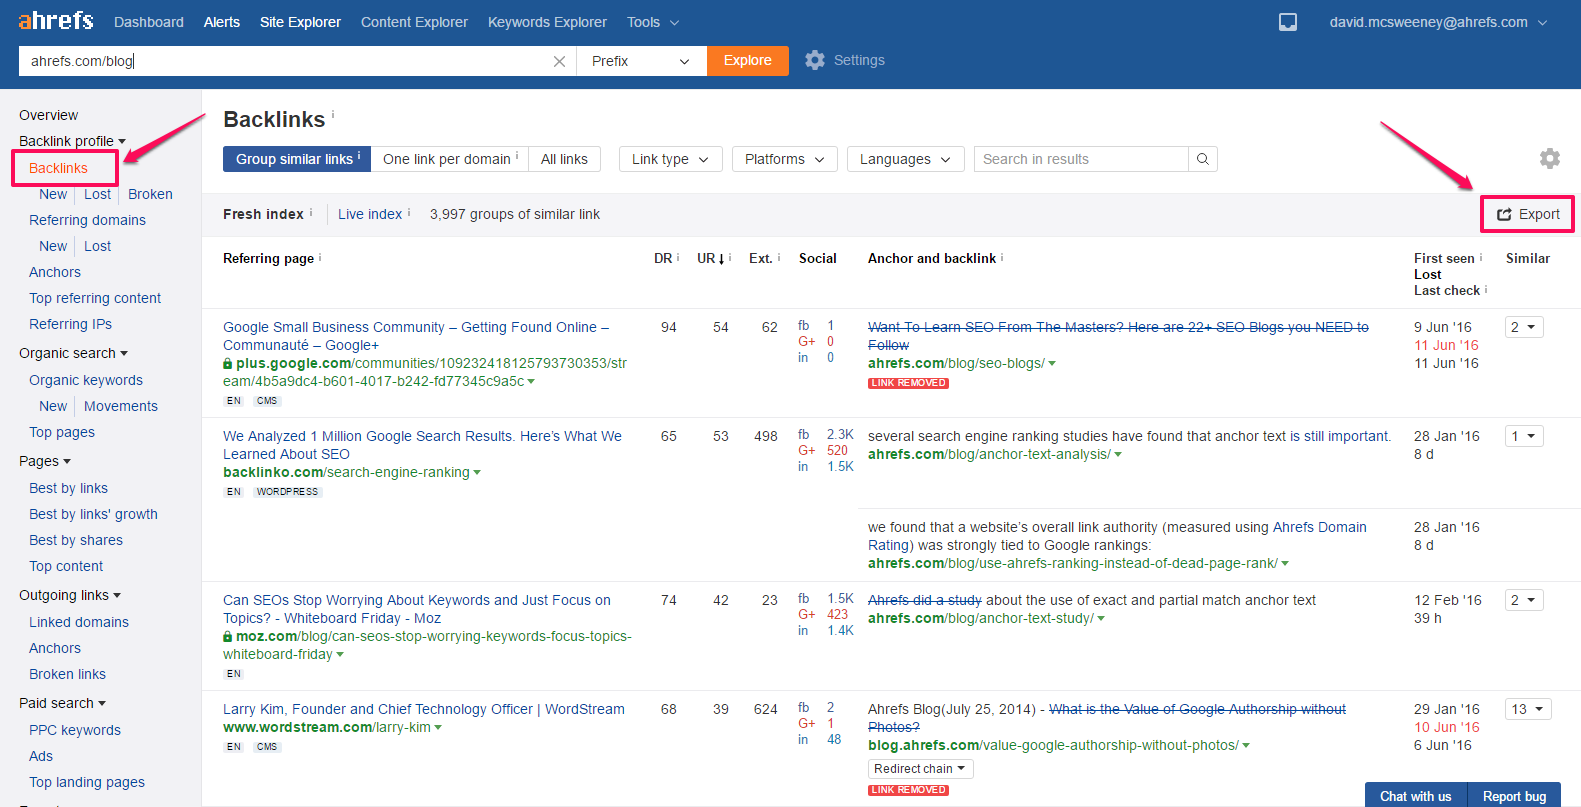Image resolution: width=1581 pixels, height=807 pixels.
Task: Sort table by DR column
Action: click(663, 258)
